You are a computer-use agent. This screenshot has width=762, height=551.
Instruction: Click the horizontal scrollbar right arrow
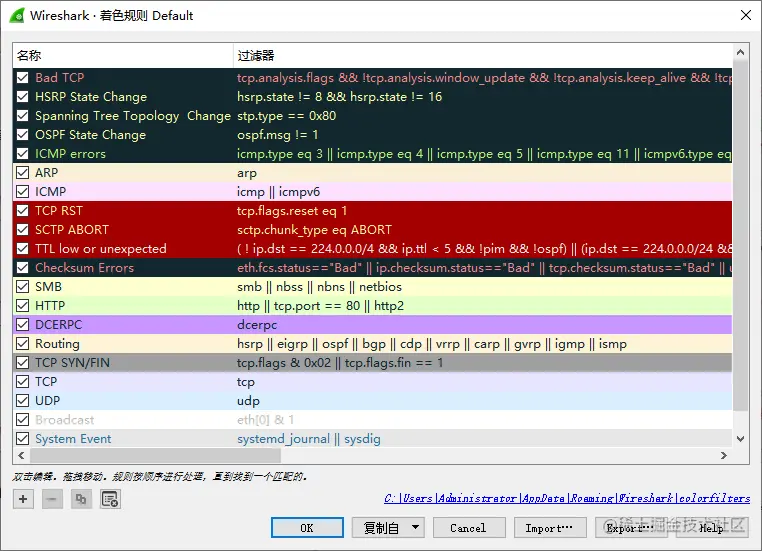point(724,455)
